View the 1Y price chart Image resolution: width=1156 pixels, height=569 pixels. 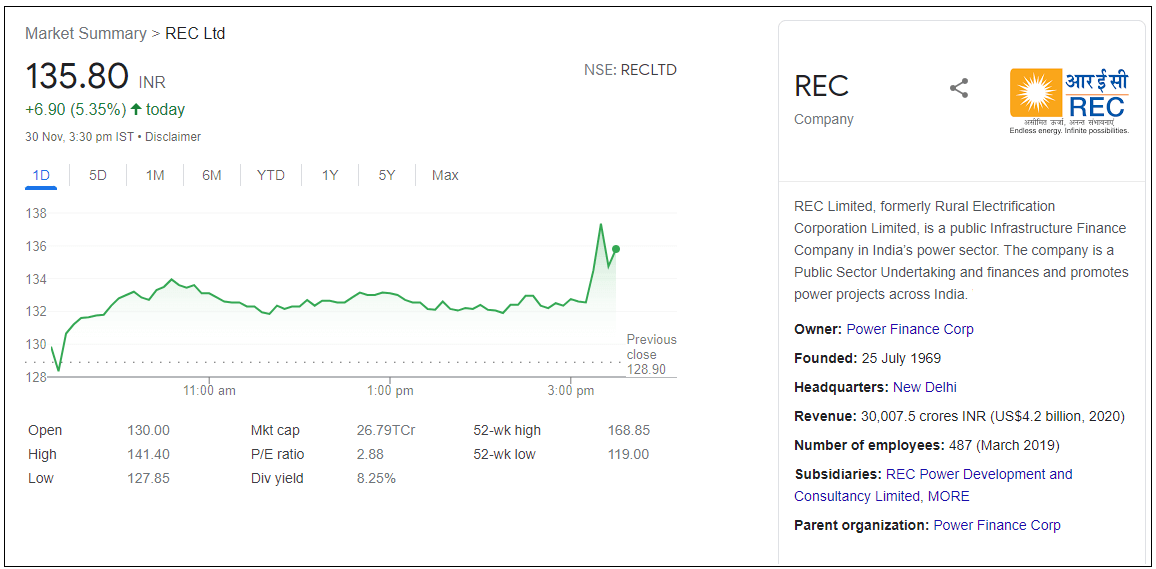pyautogui.click(x=330, y=175)
